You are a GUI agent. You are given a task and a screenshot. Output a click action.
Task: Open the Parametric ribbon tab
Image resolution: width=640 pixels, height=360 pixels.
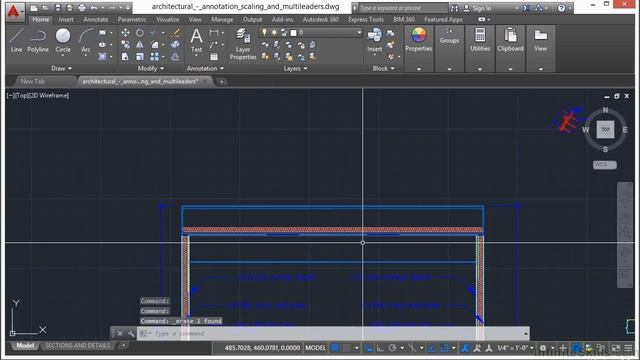pyautogui.click(x=132, y=19)
